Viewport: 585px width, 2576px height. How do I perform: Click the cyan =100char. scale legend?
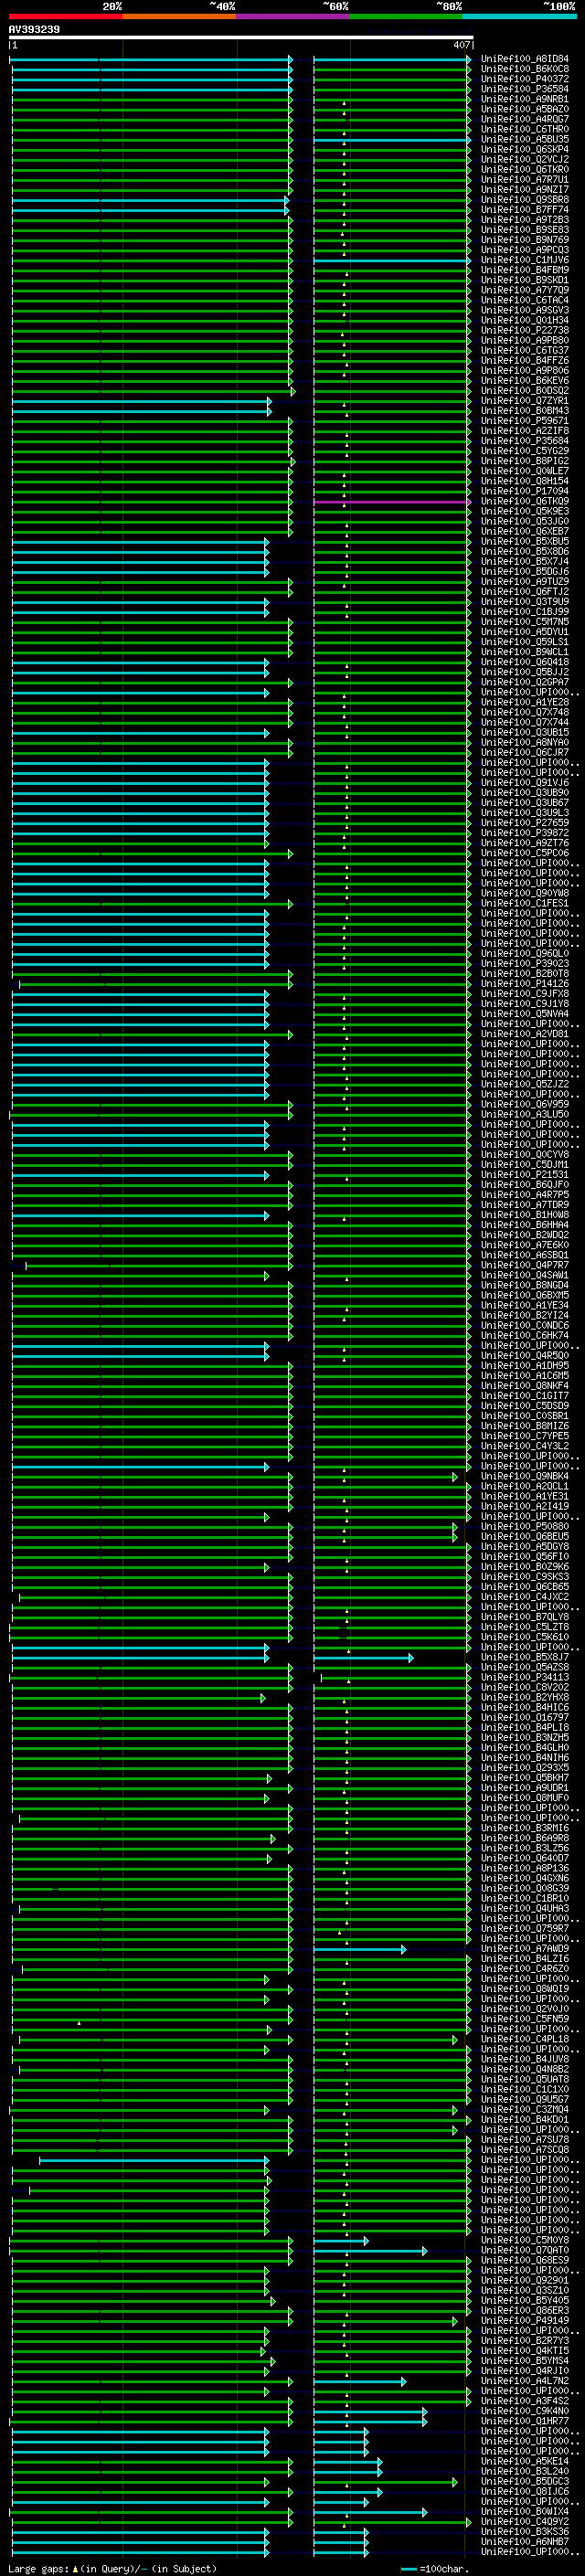tap(434, 2569)
